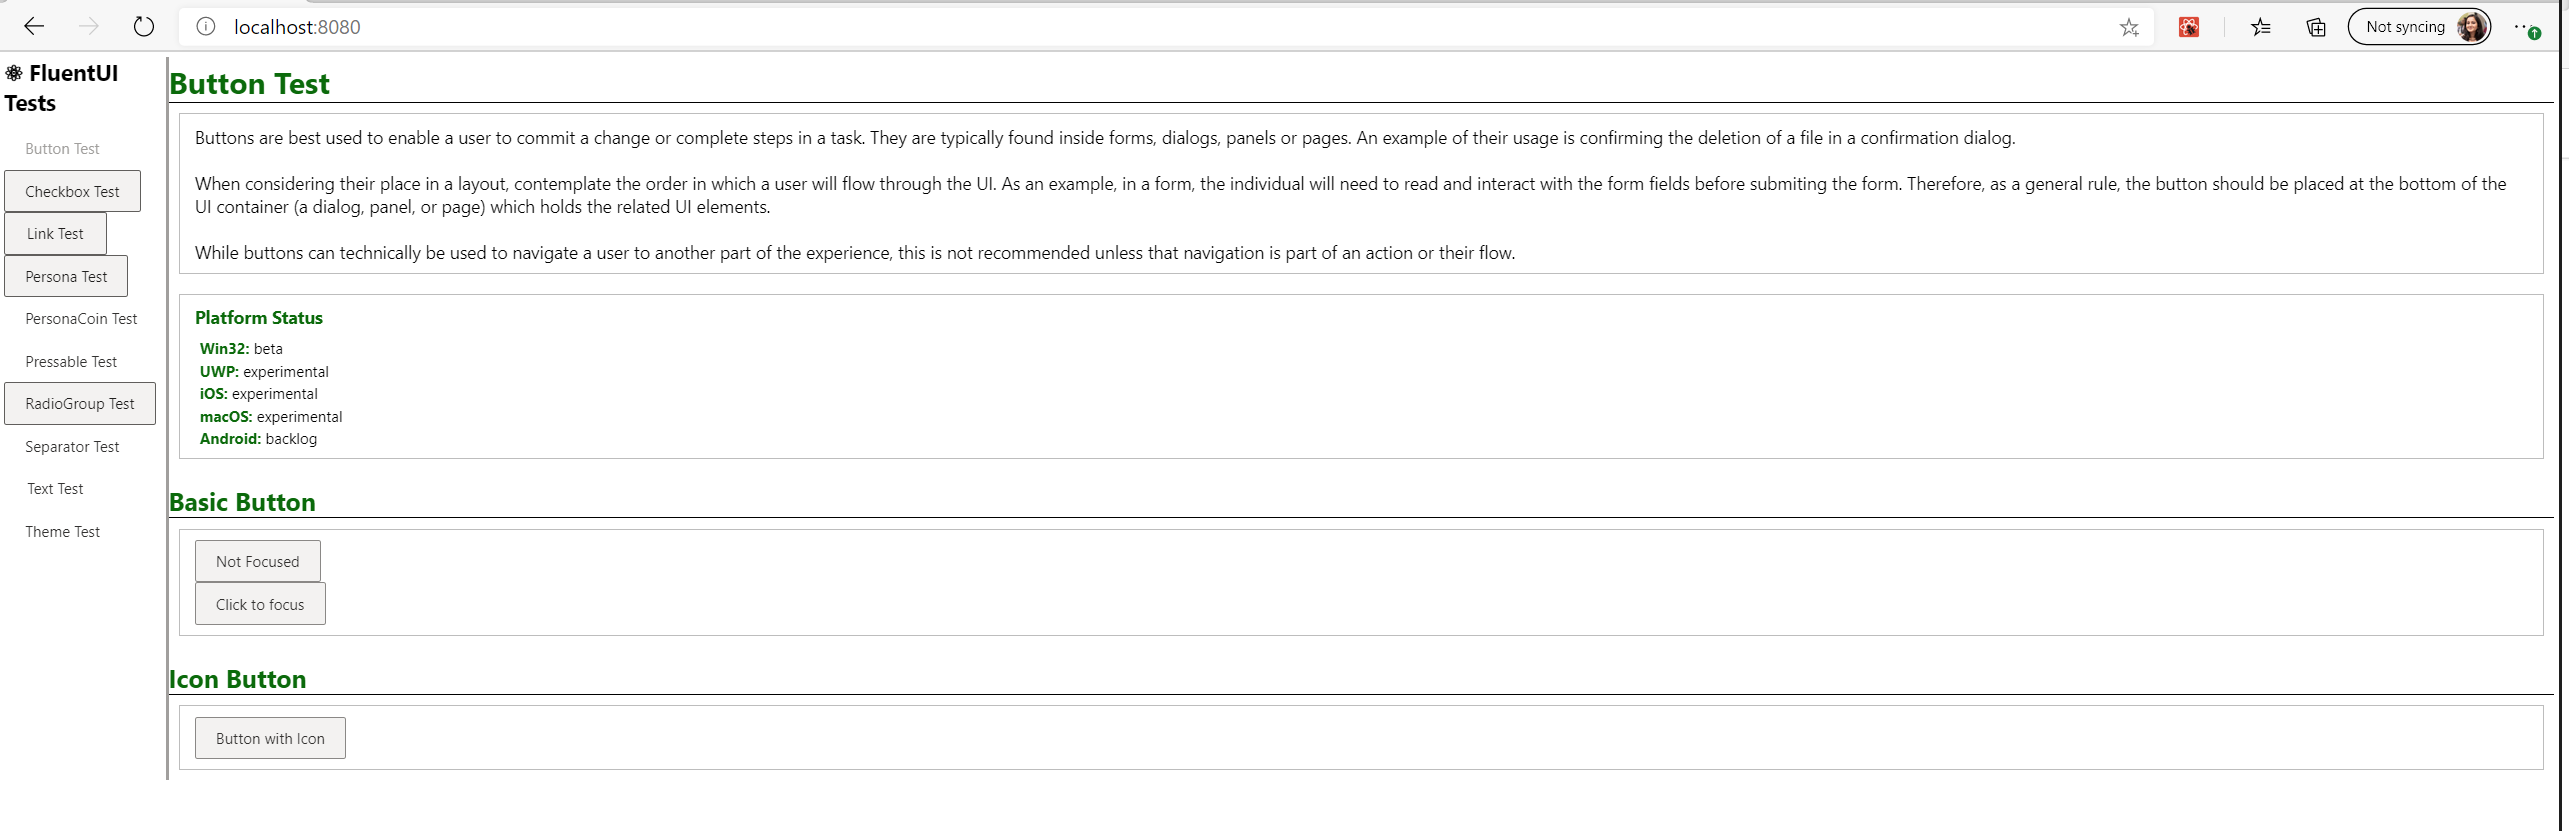
Task: Select RadioGroup Test in the sidebar
Action: tap(79, 403)
